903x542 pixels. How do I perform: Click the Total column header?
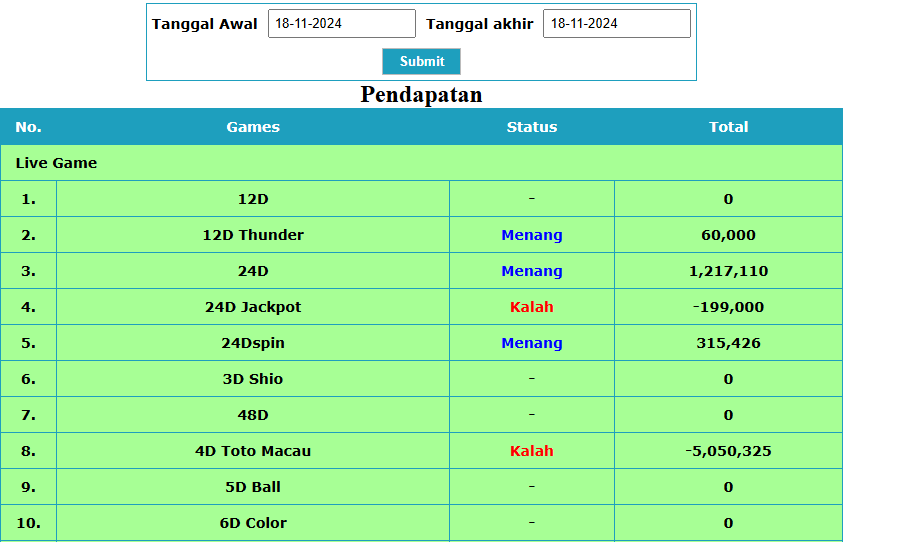pos(729,127)
